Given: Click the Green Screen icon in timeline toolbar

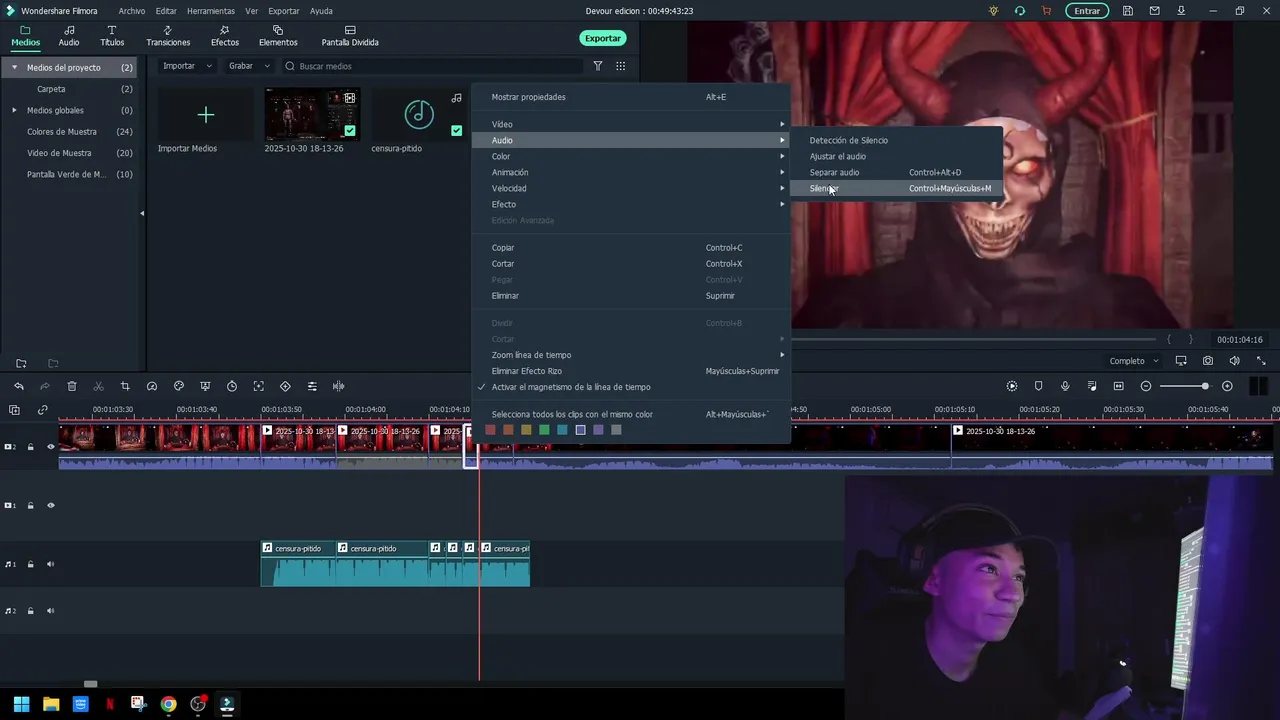Looking at the screenshot, I should click(205, 386).
